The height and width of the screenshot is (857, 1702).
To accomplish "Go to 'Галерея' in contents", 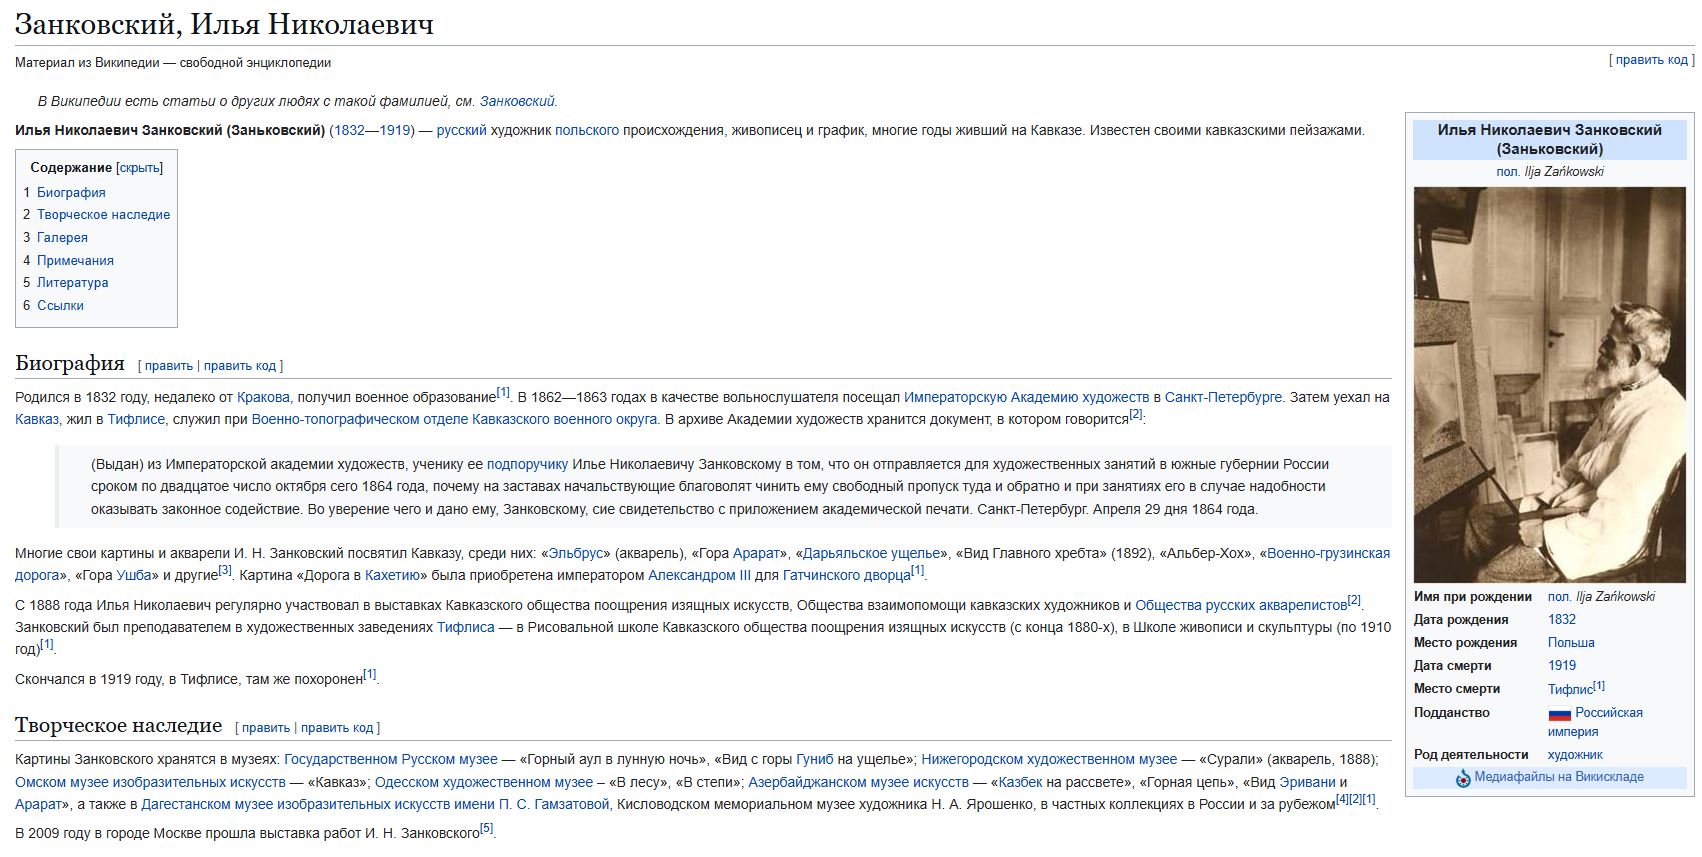I will [62, 238].
